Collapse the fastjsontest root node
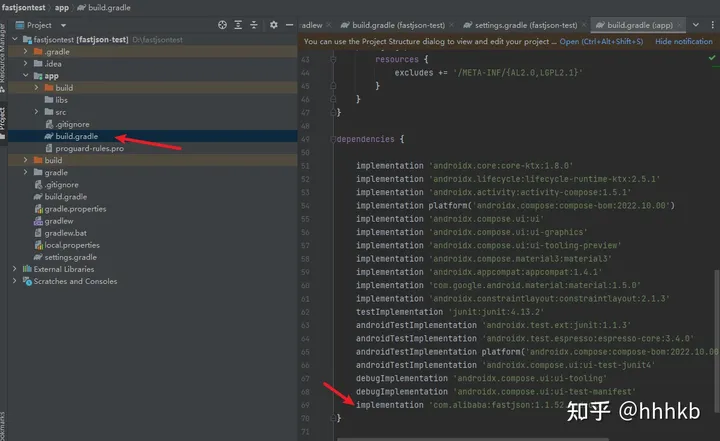The width and height of the screenshot is (720, 441). [x=15, y=40]
